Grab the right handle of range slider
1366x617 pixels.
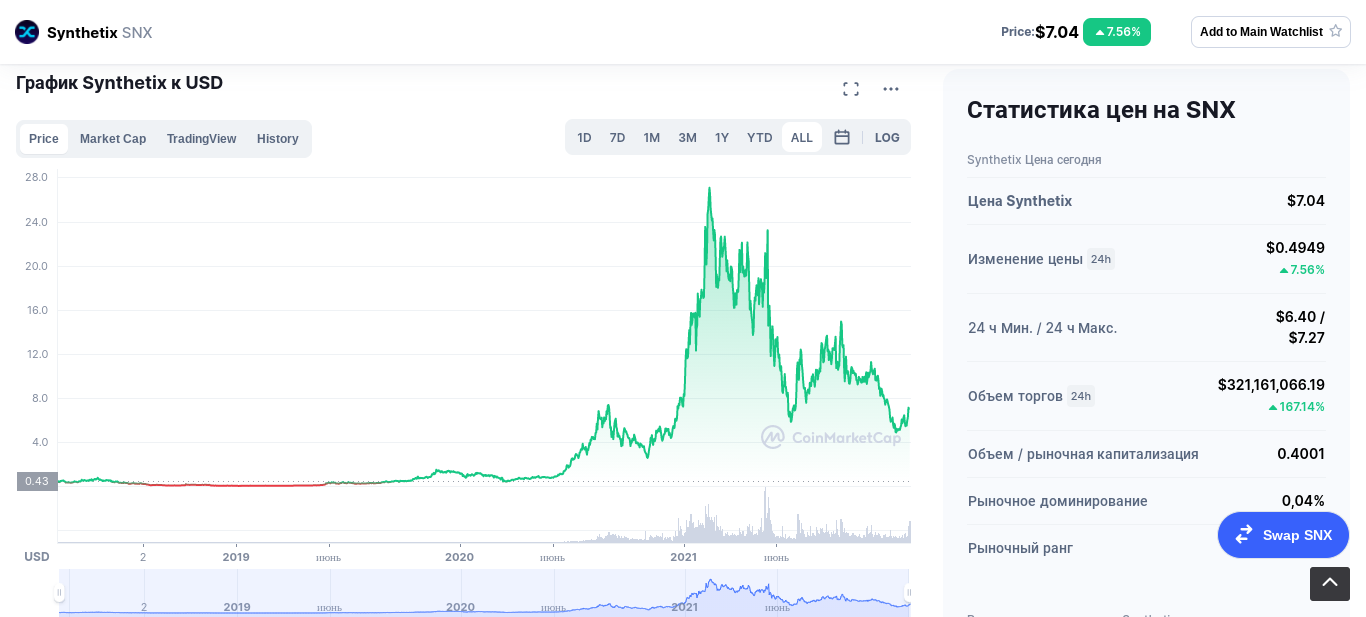[909, 593]
